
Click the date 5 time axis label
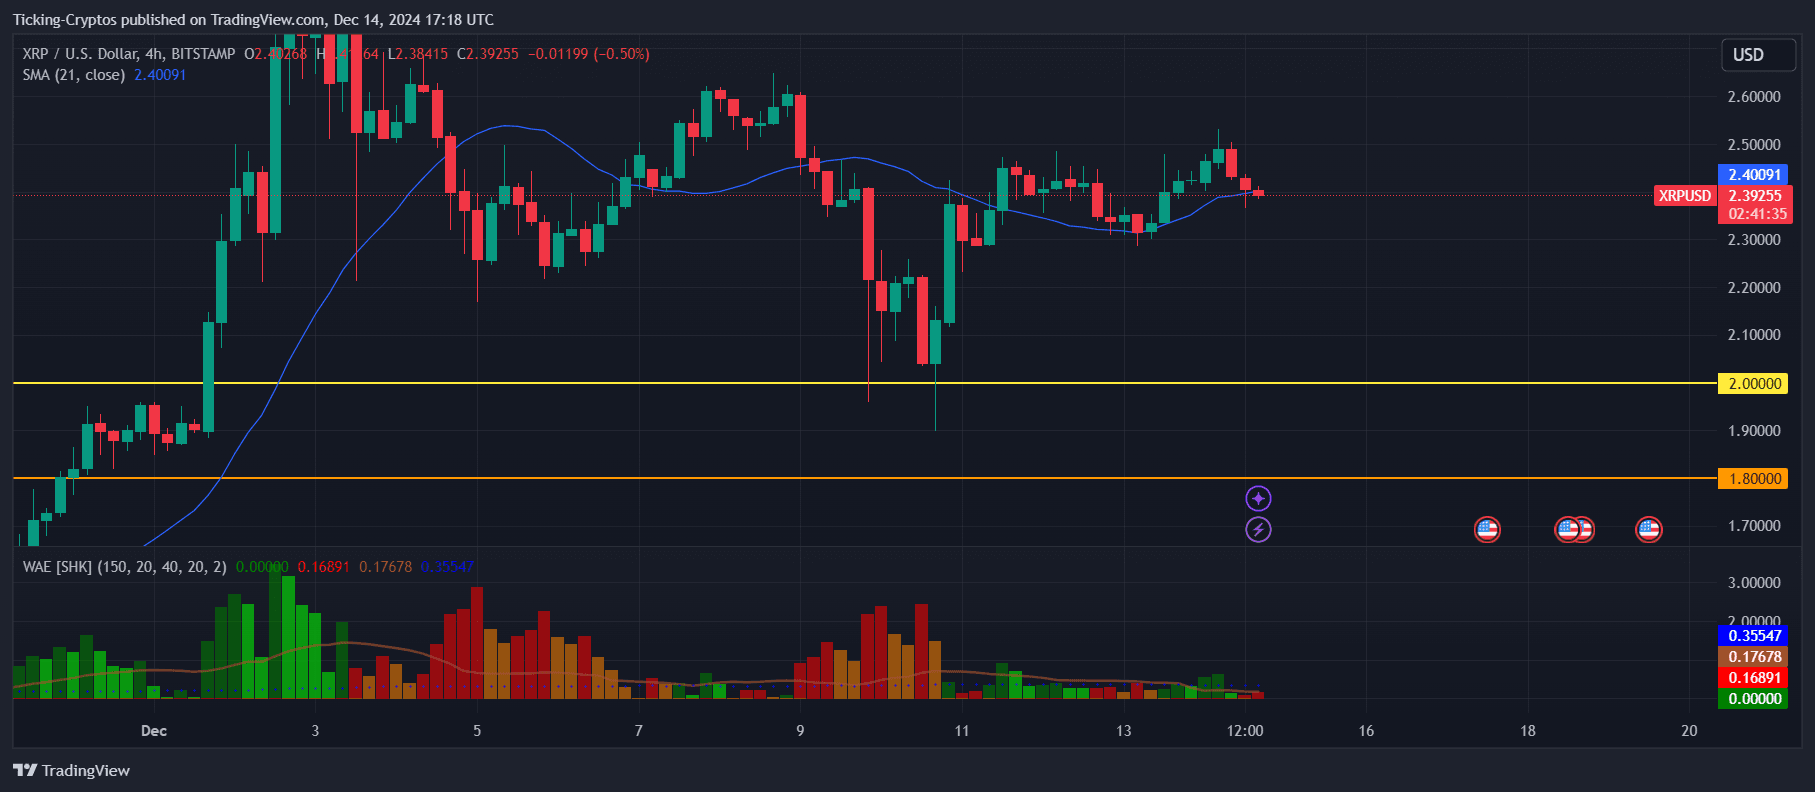[477, 731]
